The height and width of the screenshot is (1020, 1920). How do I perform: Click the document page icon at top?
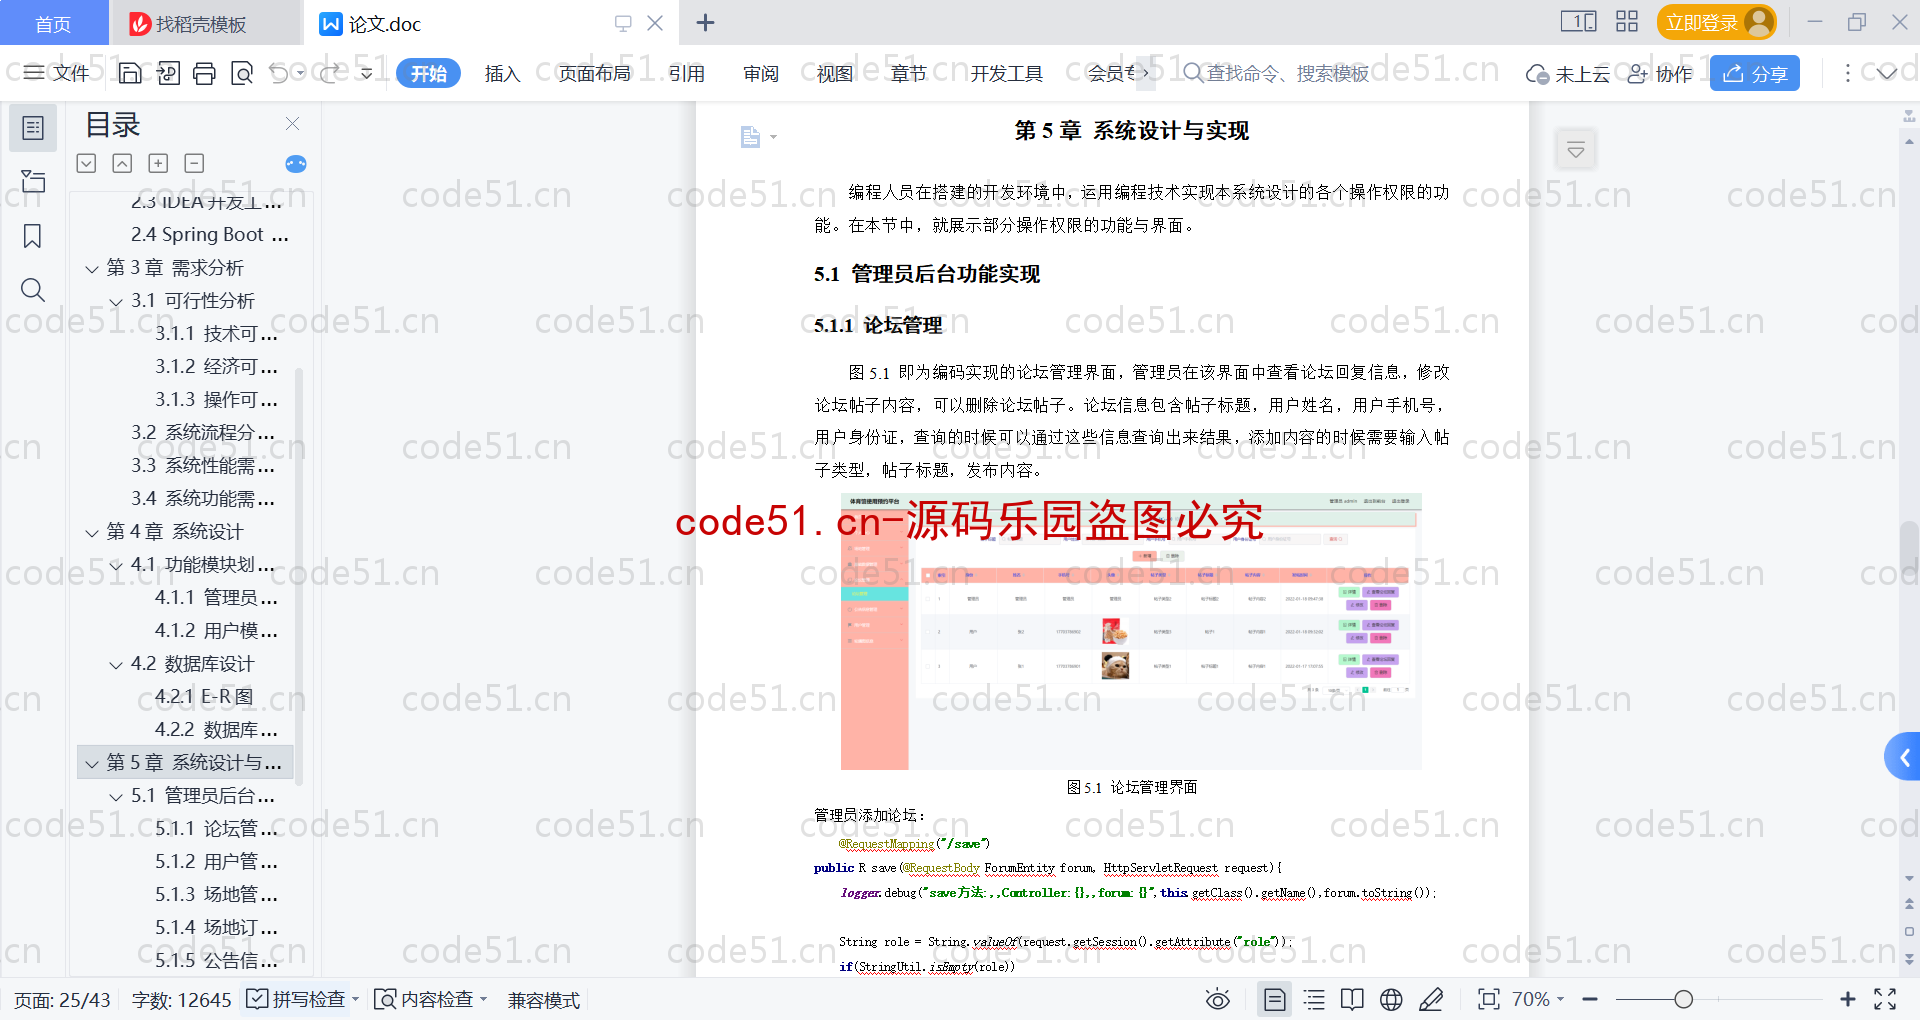[x=750, y=137]
